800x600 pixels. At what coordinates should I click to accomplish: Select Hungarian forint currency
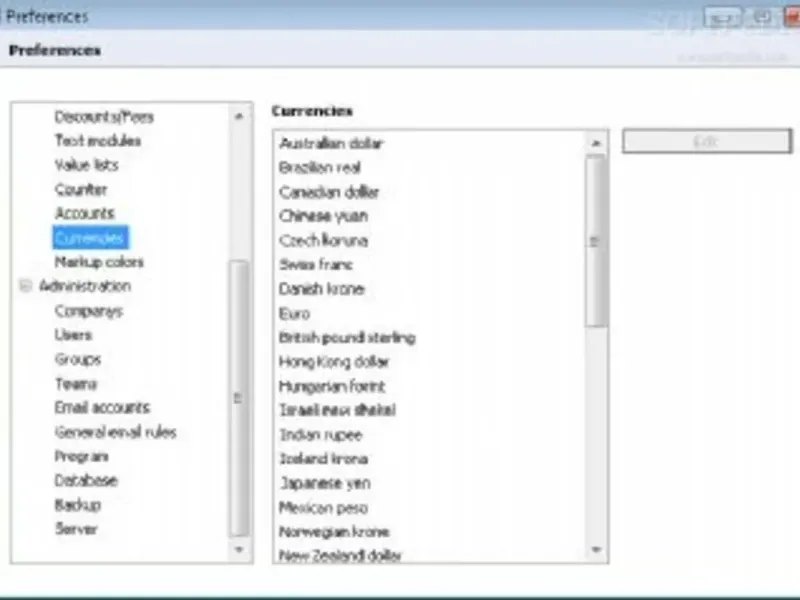click(x=332, y=386)
